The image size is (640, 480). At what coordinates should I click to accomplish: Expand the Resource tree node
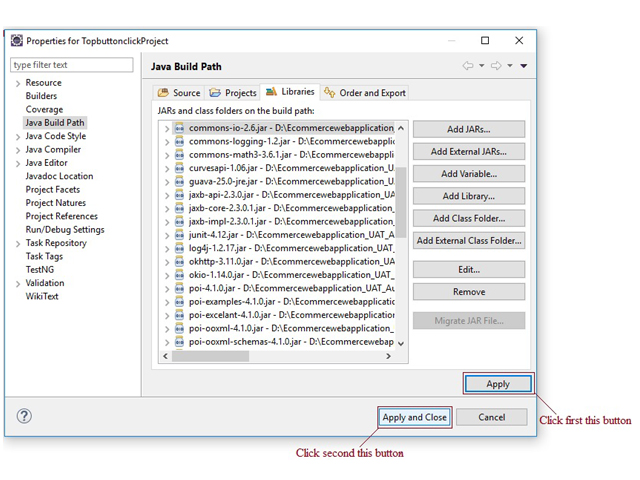18,84
